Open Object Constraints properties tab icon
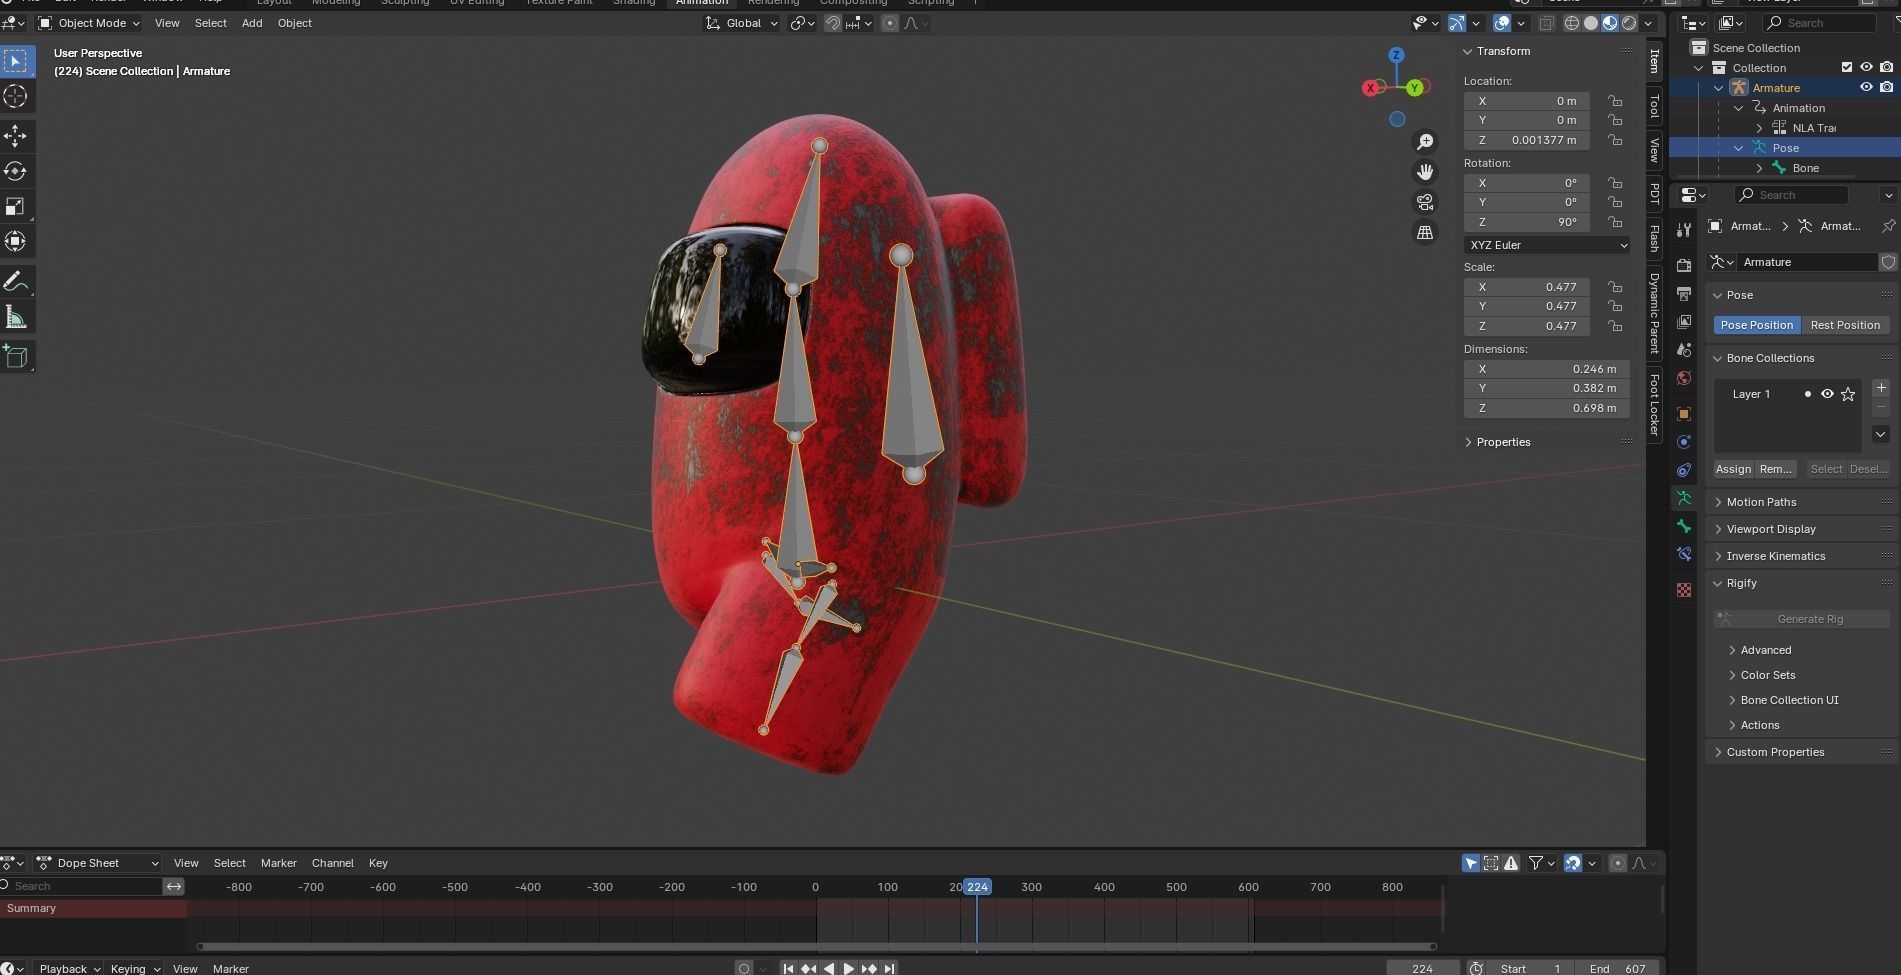 (1684, 470)
